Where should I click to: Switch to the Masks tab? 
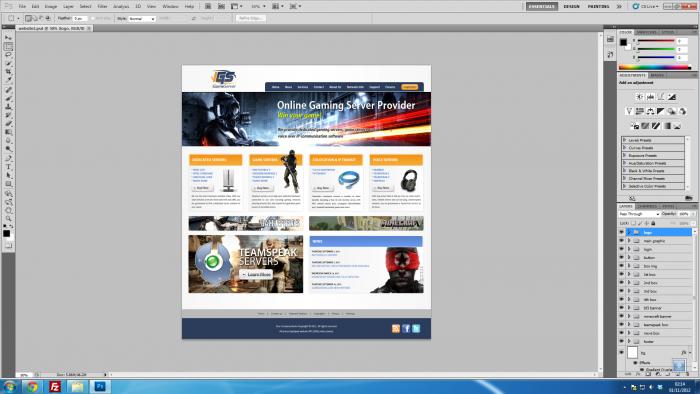click(x=658, y=75)
